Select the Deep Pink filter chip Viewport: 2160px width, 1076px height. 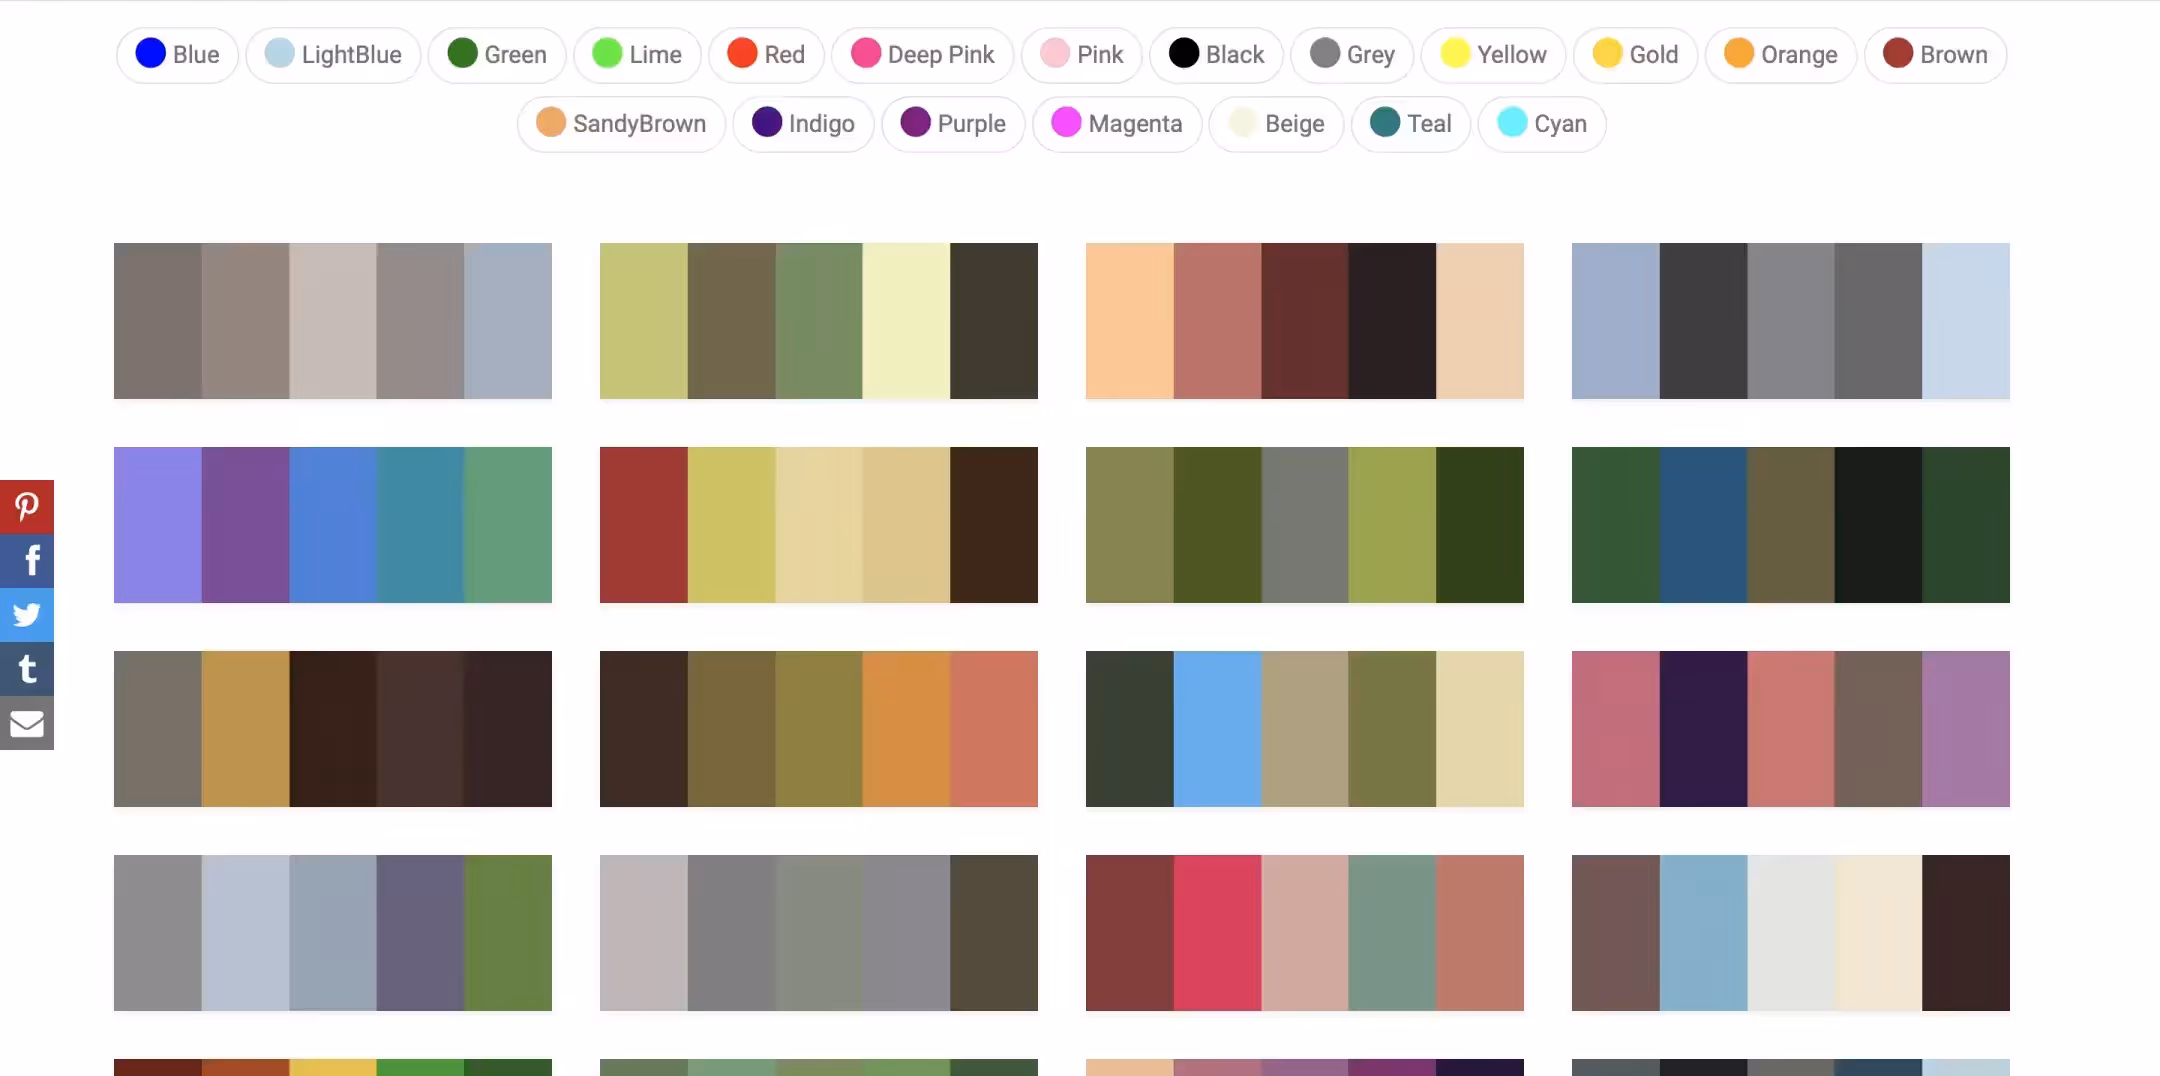[922, 55]
